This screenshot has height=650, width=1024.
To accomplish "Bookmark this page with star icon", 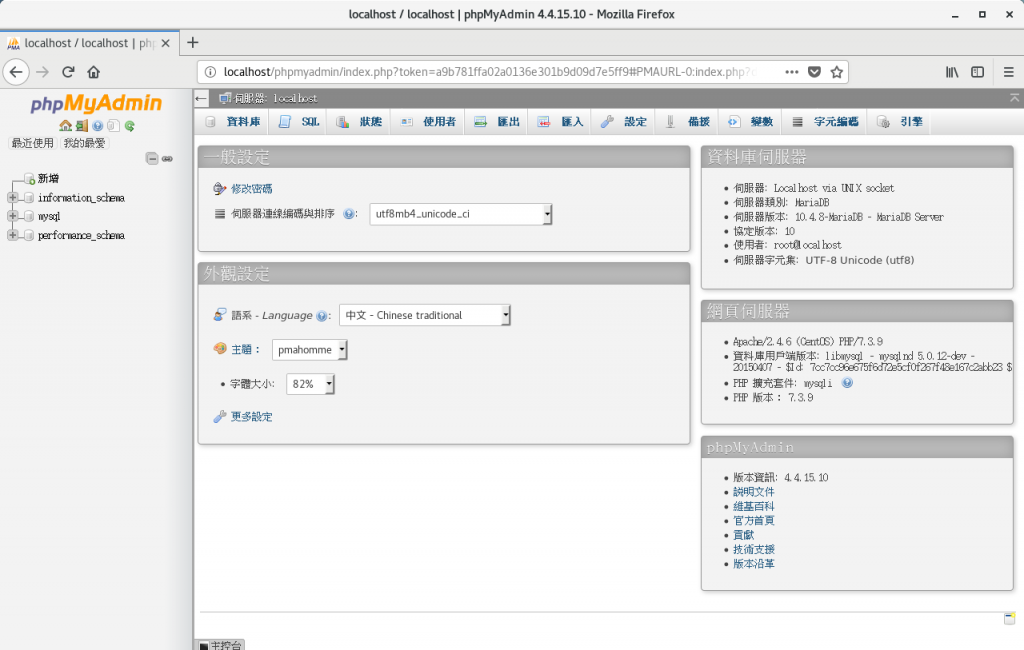I will click(837, 72).
